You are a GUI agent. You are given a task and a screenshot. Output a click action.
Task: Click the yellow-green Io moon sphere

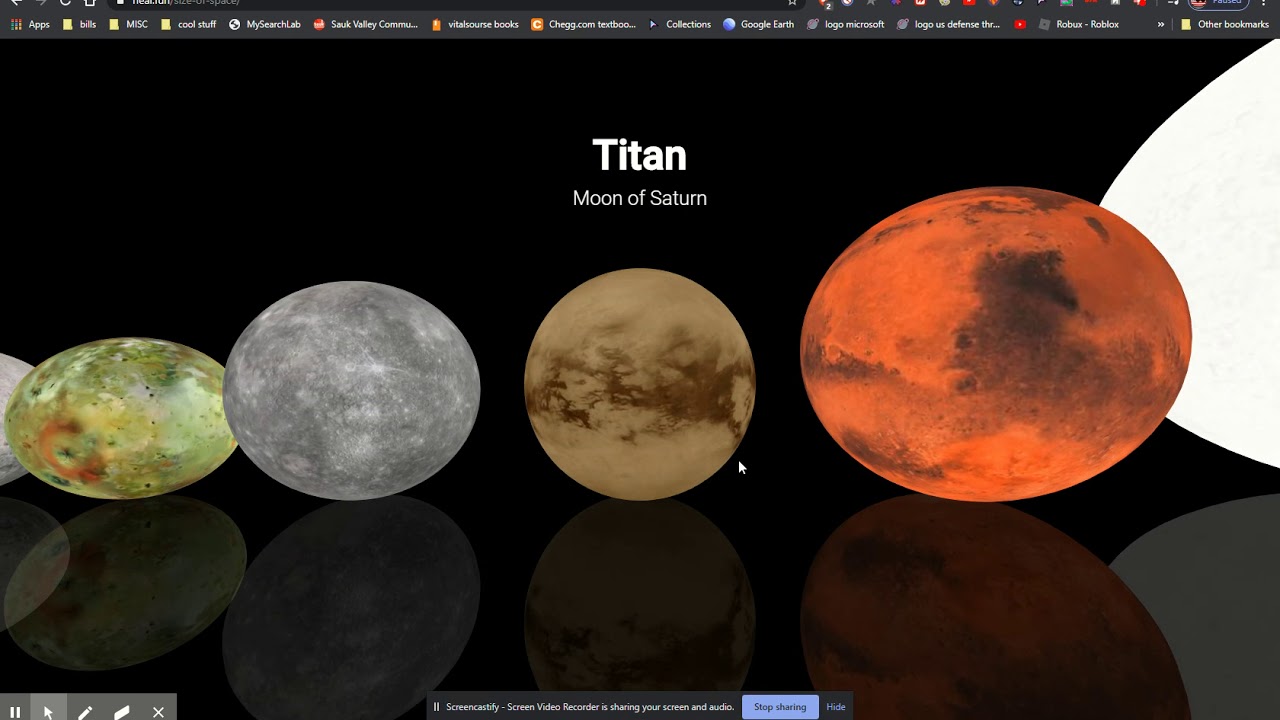coord(122,418)
